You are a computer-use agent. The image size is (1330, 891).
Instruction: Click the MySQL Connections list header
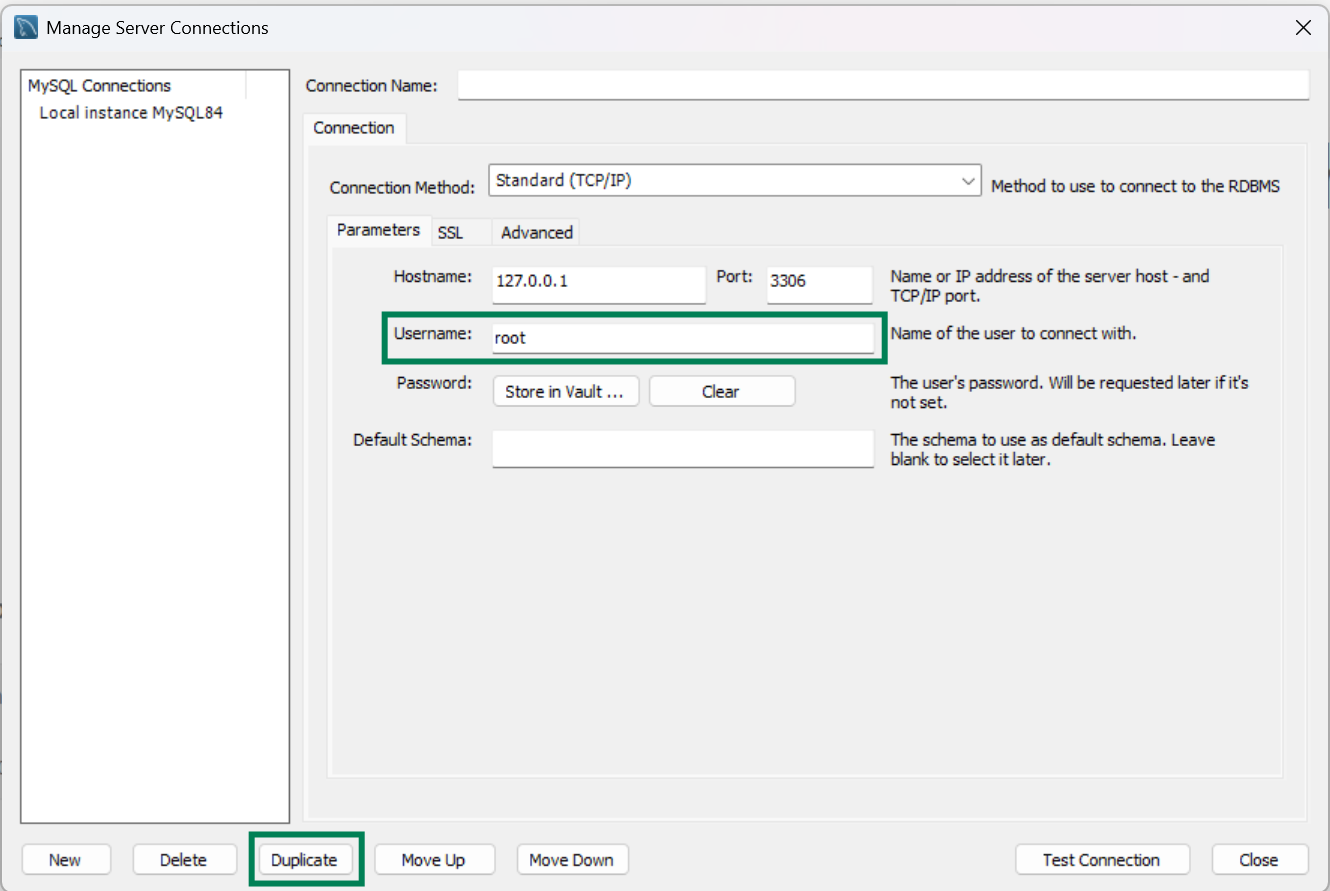pos(100,86)
